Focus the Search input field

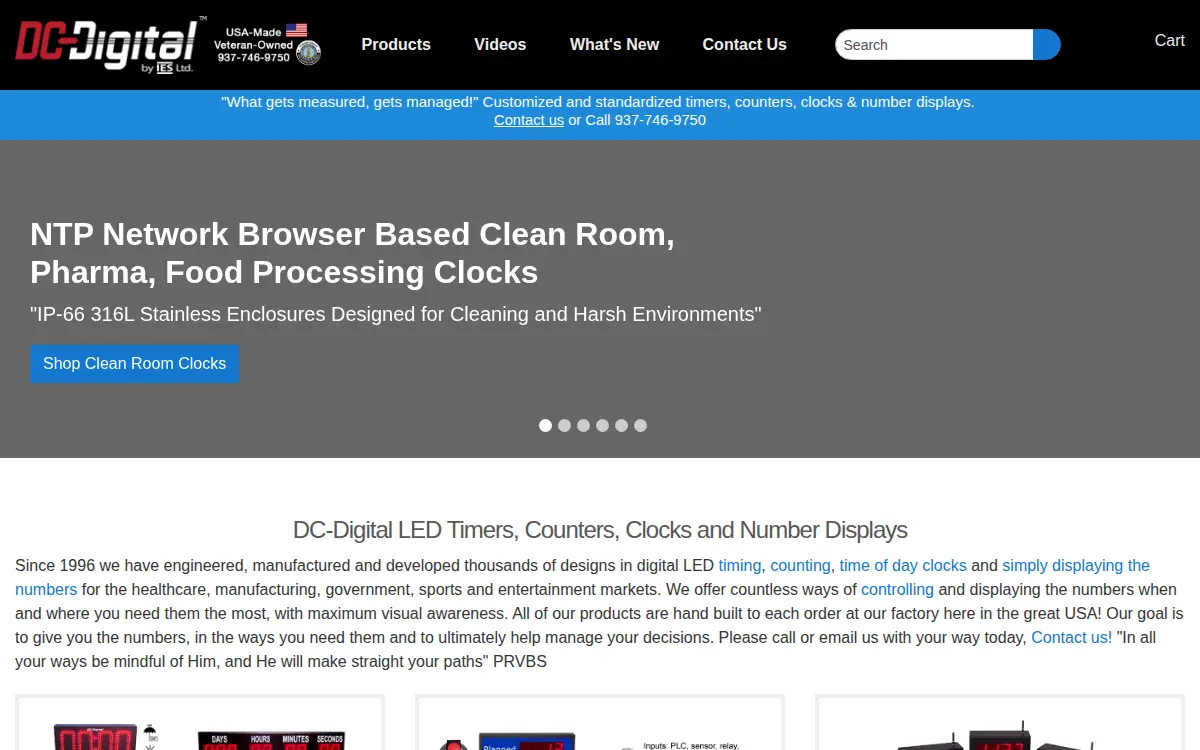point(934,45)
